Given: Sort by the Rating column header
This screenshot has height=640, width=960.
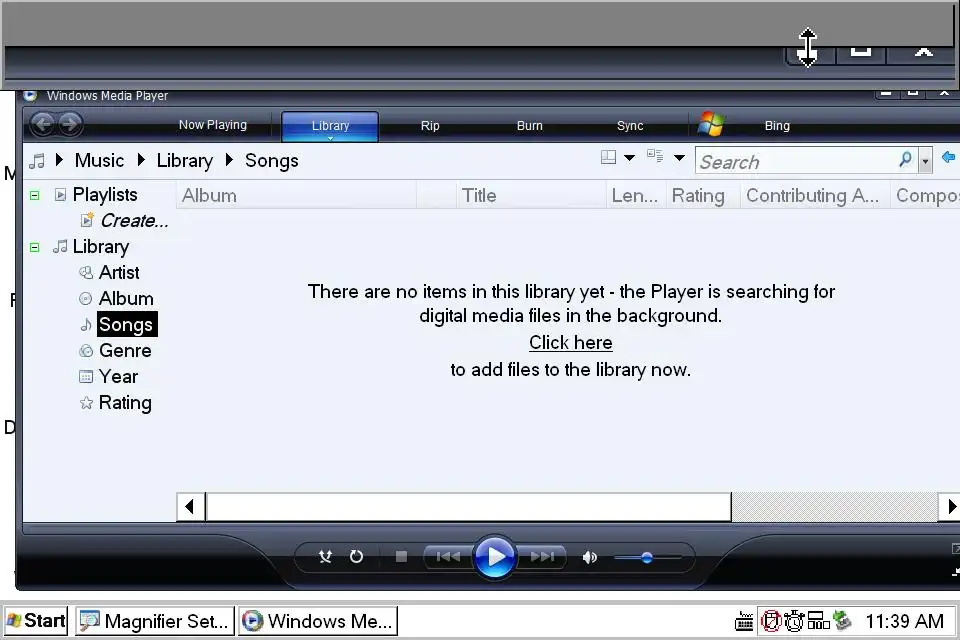Looking at the screenshot, I should (x=703, y=195).
